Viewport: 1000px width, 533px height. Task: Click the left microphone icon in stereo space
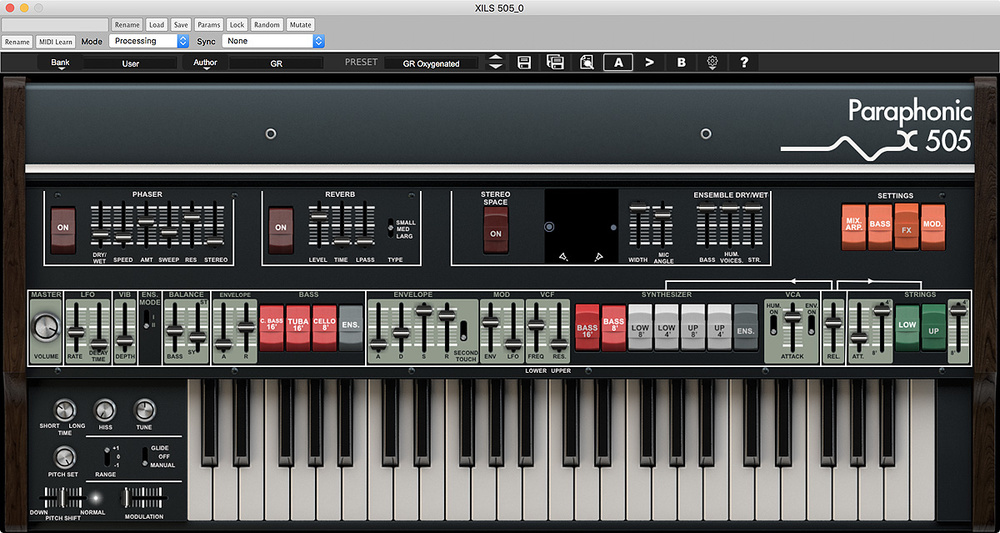tap(563, 257)
